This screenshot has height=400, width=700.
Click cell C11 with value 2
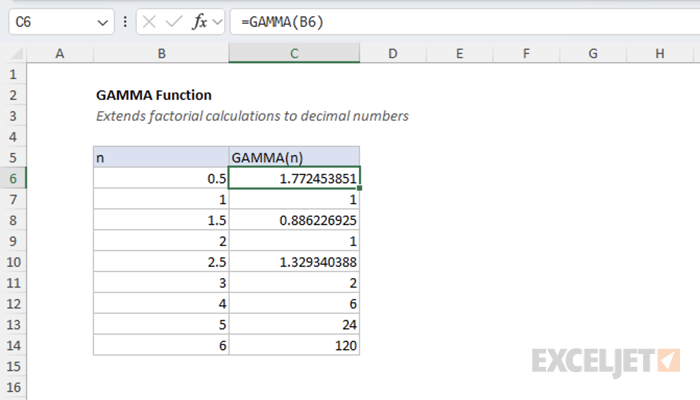(x=294, y=283)
